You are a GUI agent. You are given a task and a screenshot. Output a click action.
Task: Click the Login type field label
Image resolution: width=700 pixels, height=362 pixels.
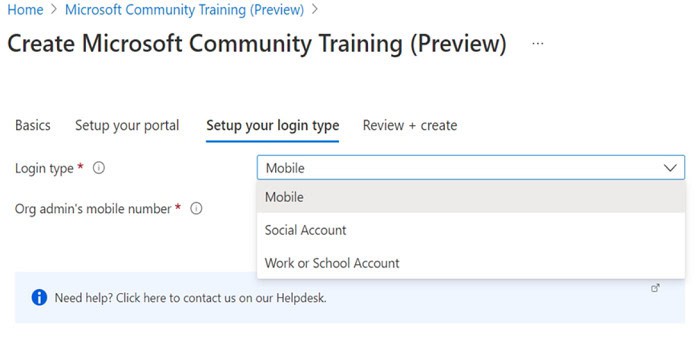coord(44,168)
